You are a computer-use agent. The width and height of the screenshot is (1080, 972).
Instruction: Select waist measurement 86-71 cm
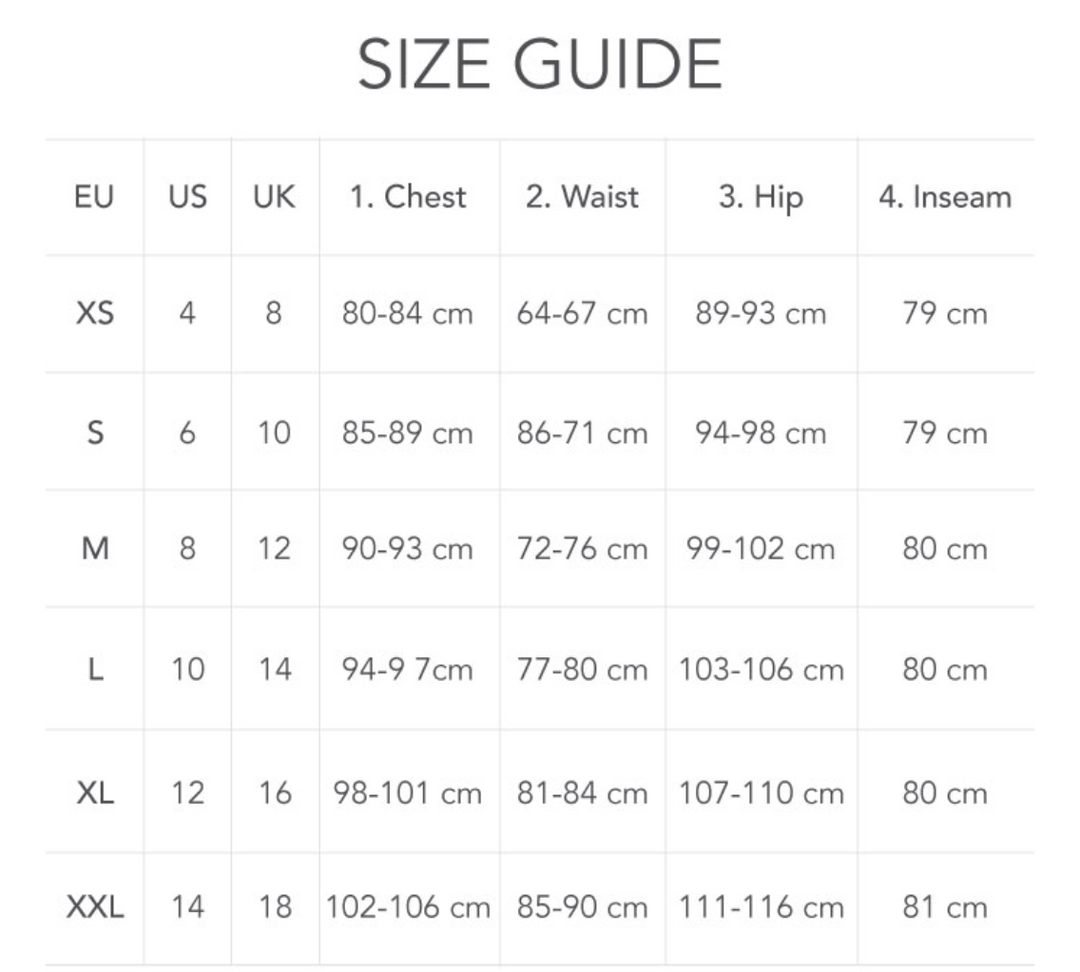pos(582,433)
